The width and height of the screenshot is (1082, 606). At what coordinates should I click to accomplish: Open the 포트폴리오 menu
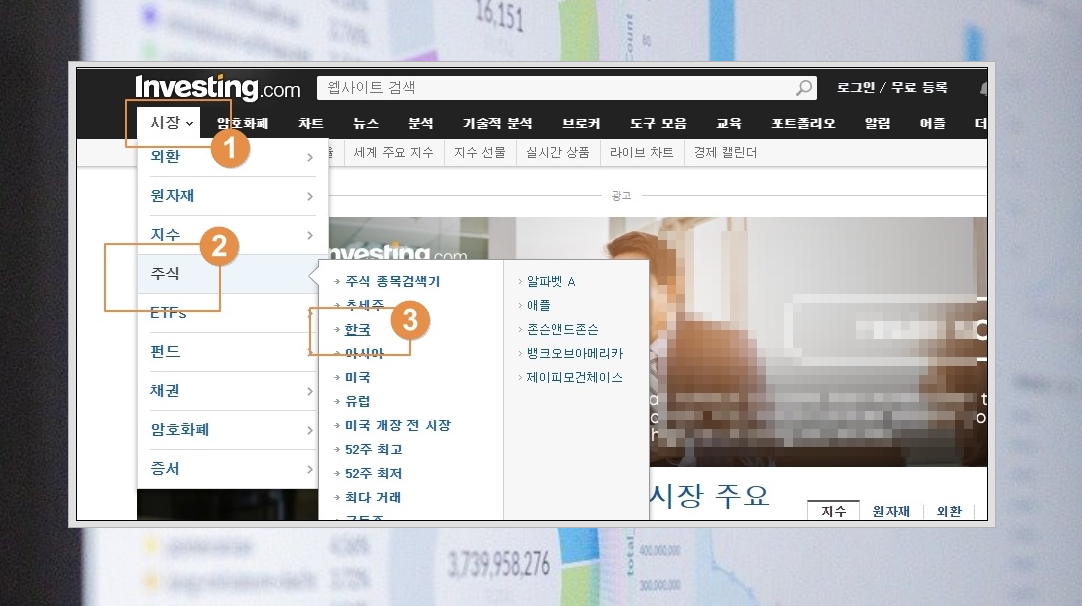click(x=803, y=124)
